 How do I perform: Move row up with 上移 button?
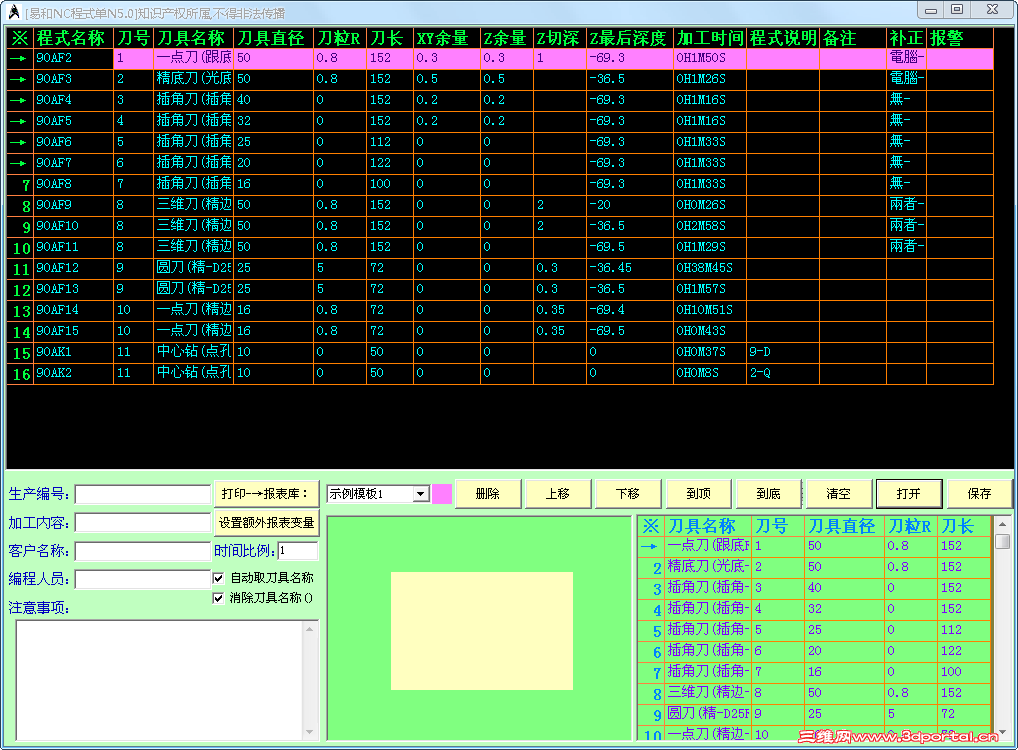click(x=558, y=494)
